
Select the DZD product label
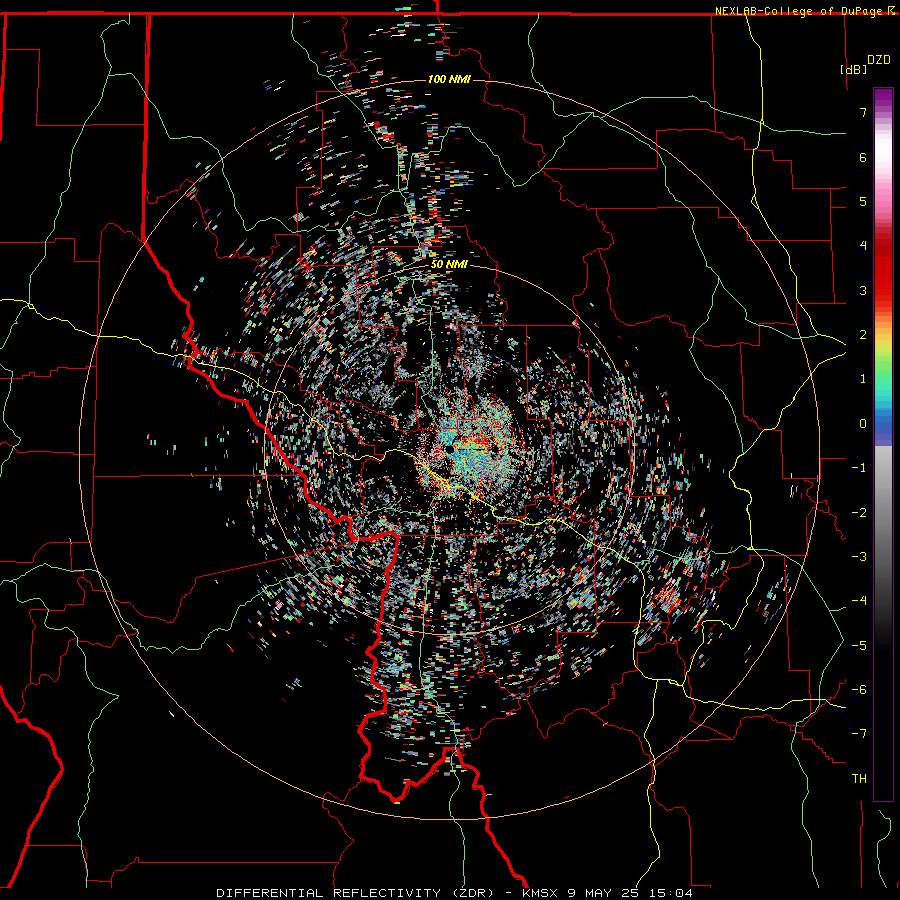[879, 60]
